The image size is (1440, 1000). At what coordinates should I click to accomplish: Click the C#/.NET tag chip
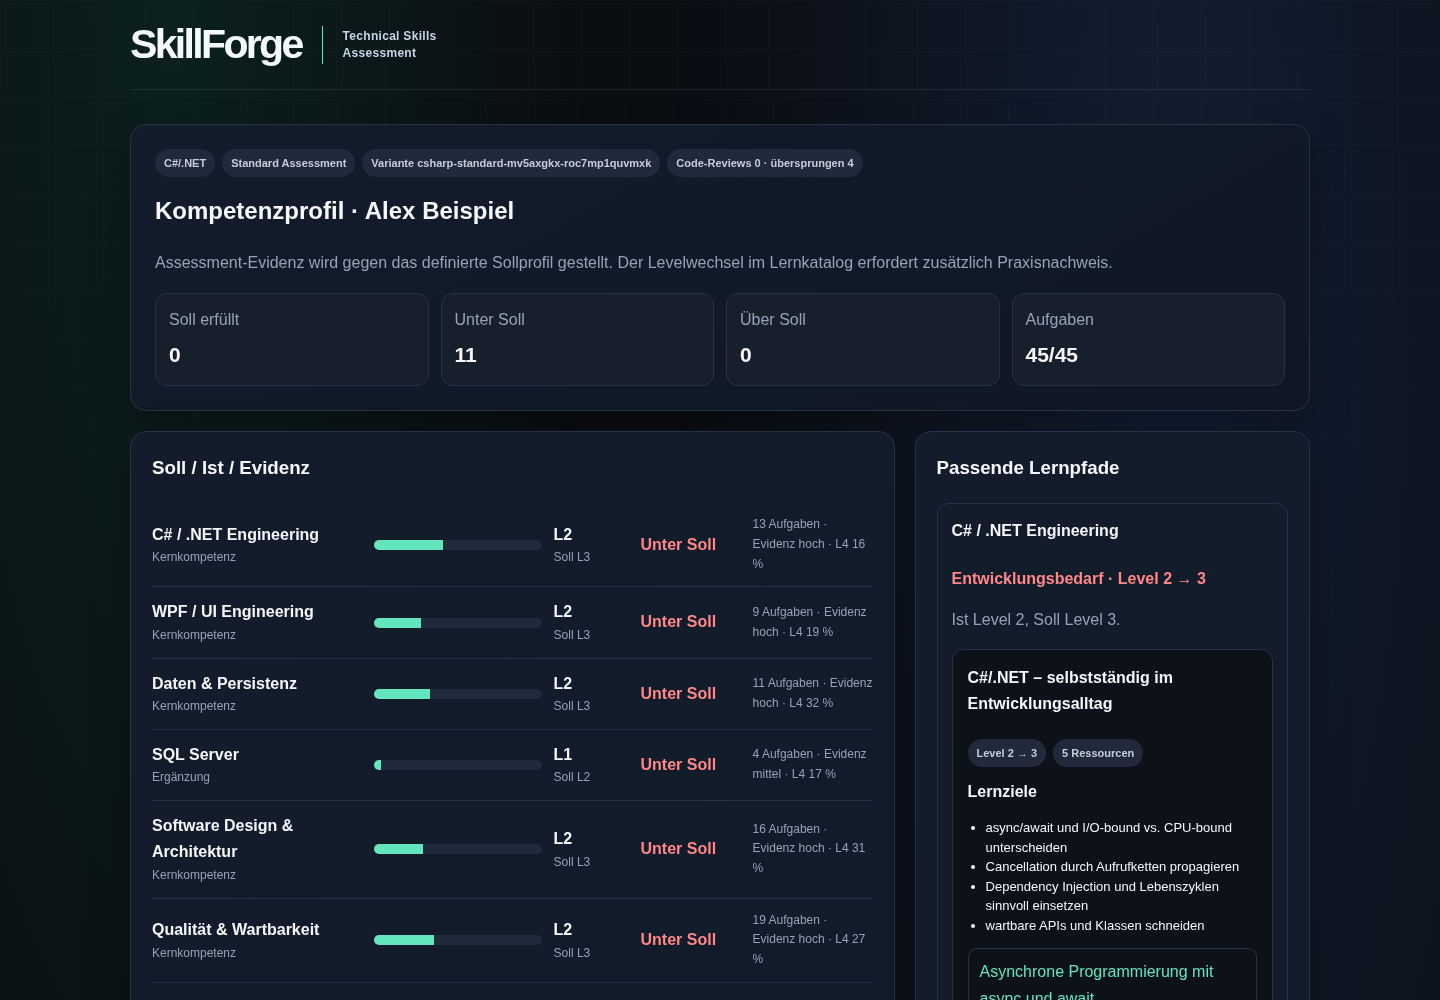(185, 163)
